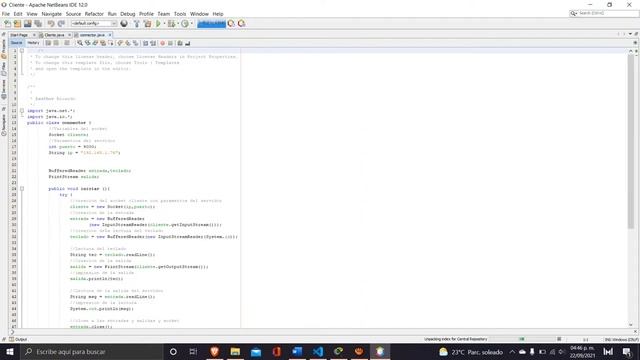Open the weather widget showing 23°C
The height and width of the screenshot is (360, 640).
tap(471, 351)
